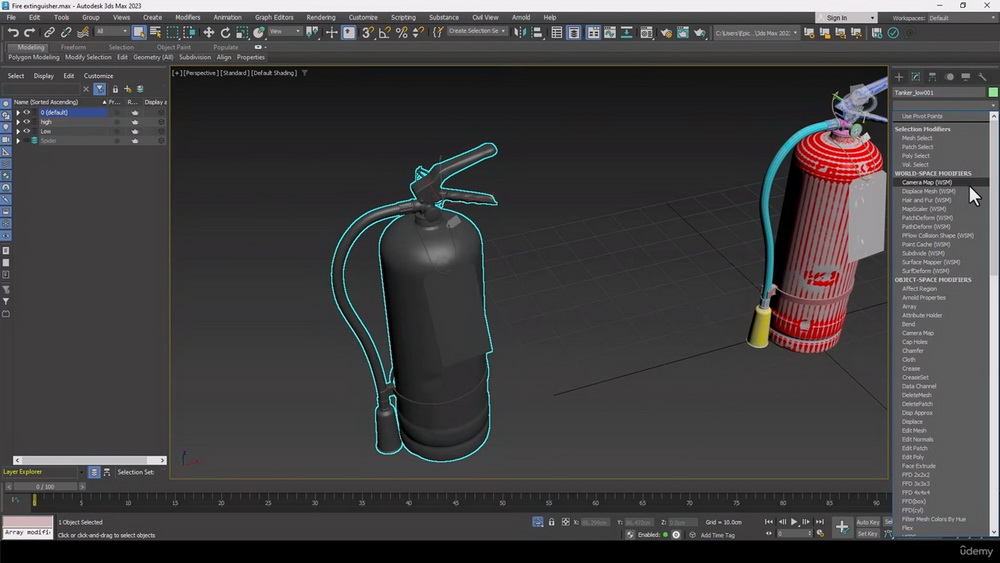The image size is (1000, 563).
Task: Click the green object color swatch
Action: pos(993,92)
